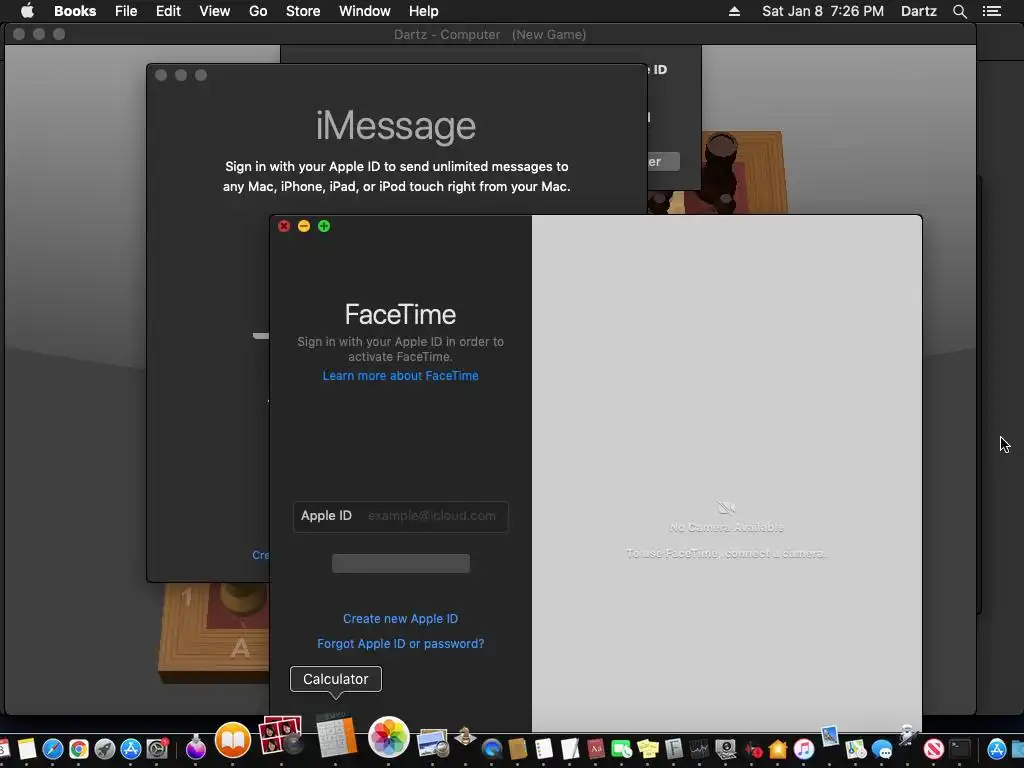Open Safari from the dock
Screen dimensions: 1024x768
[x=52, y=749]
